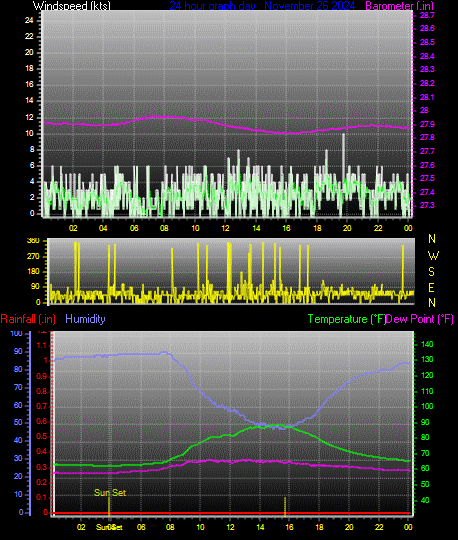Click the S compass letter beside wind direction chart
The image size is (458, 540).
[431, 272]
